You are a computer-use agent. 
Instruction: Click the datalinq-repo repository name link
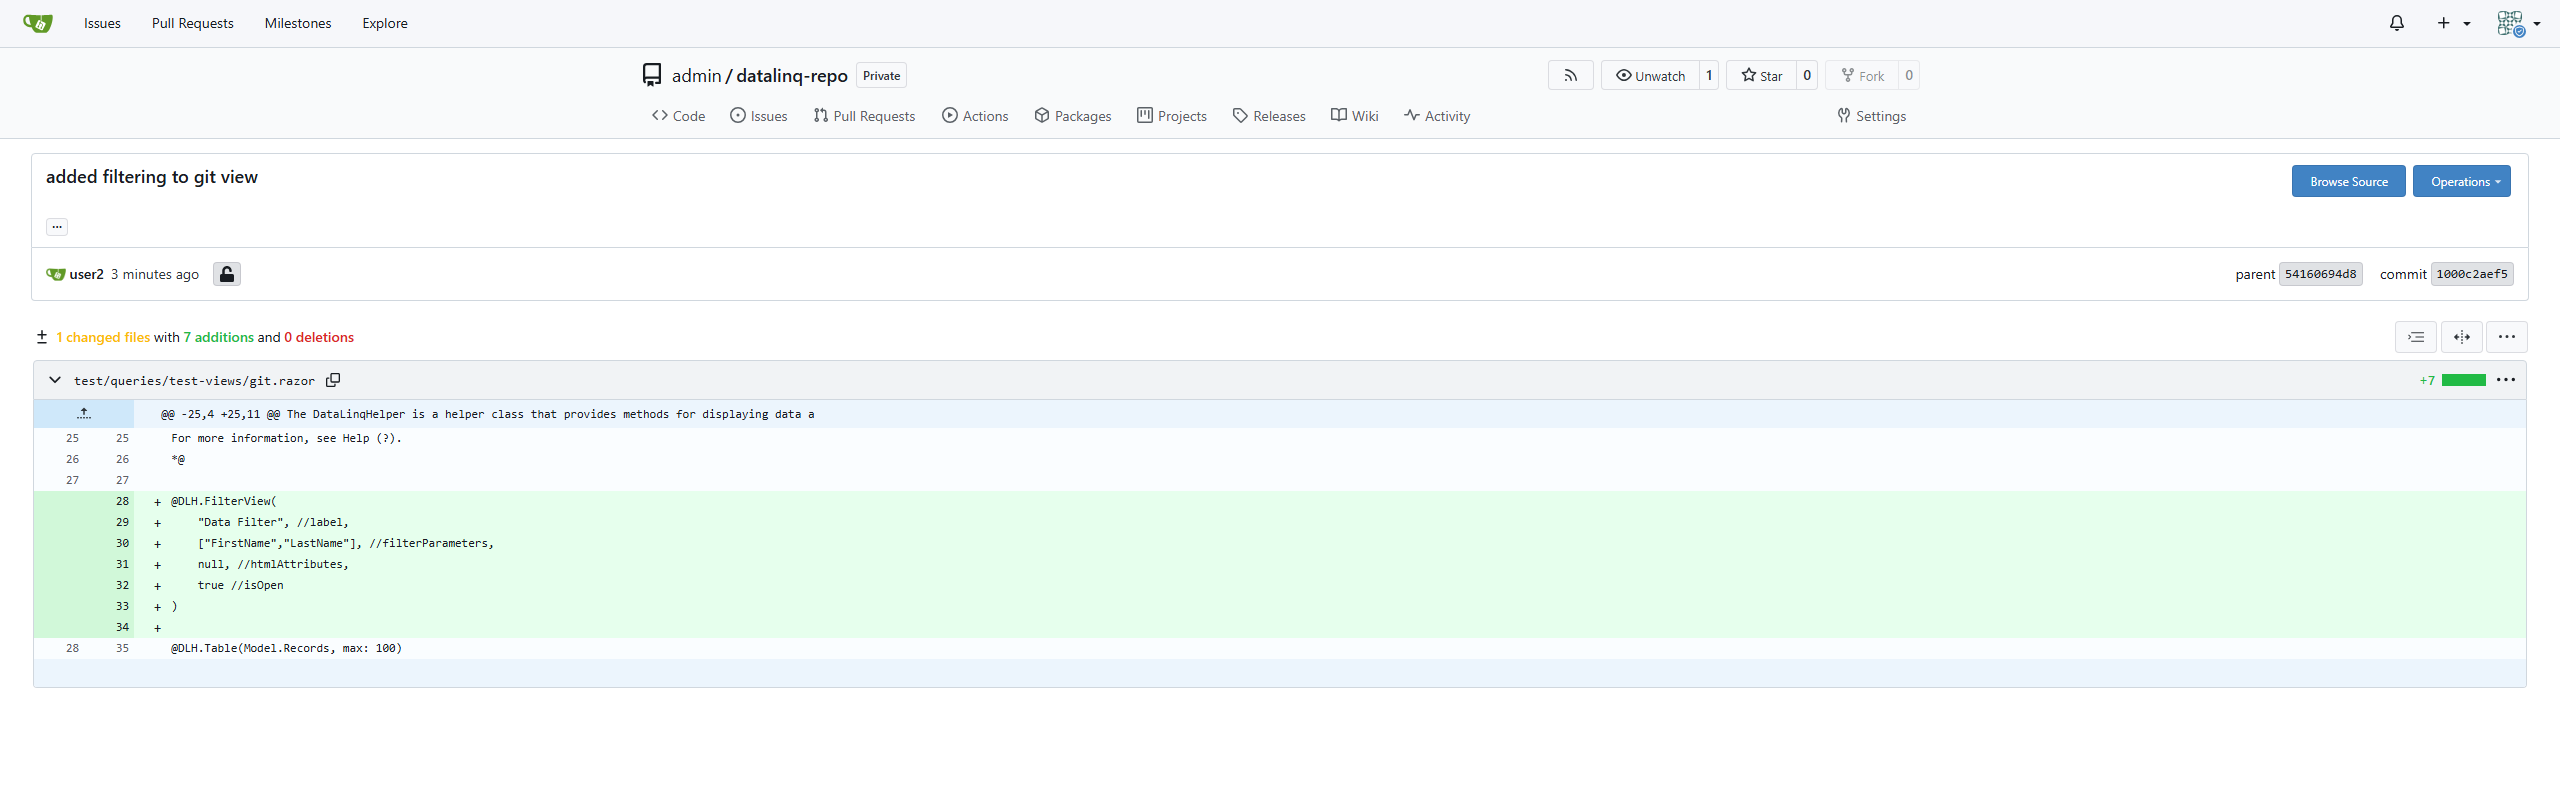[792, 76]
